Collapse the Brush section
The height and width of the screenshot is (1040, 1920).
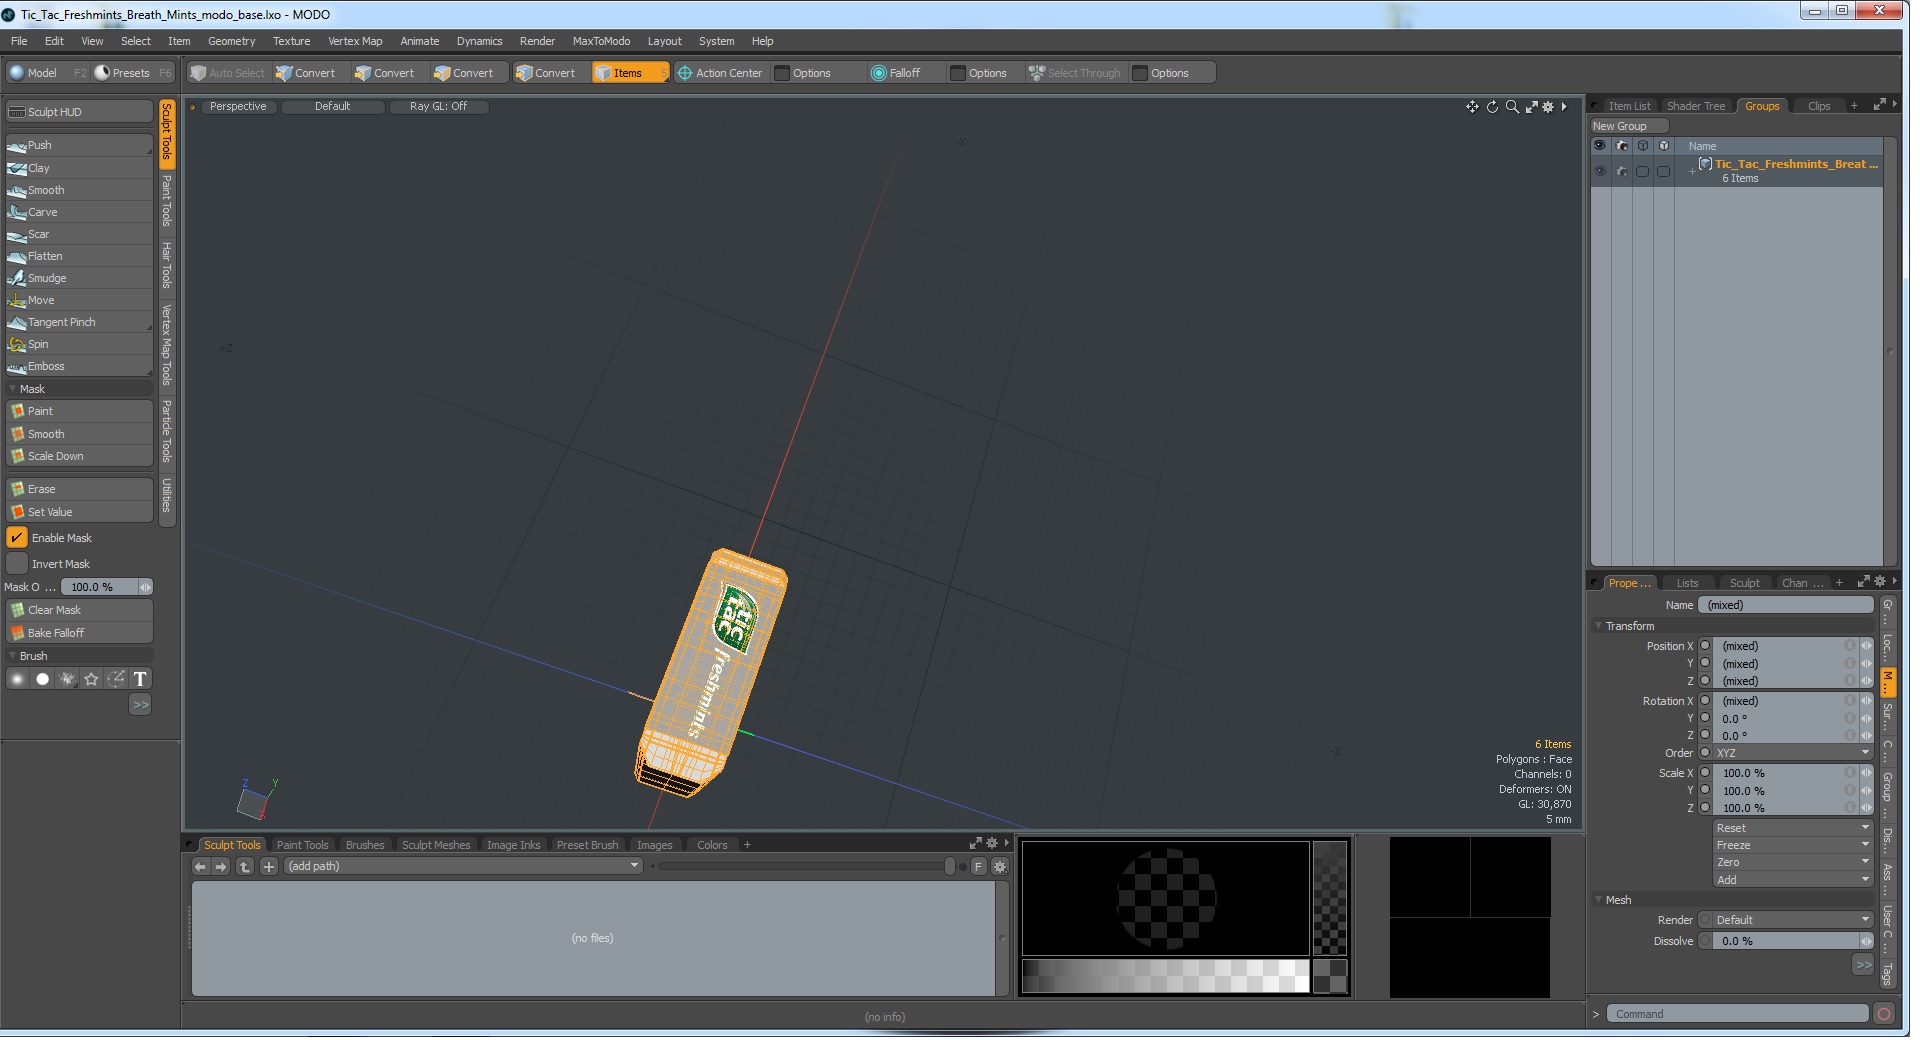point(13,657)
